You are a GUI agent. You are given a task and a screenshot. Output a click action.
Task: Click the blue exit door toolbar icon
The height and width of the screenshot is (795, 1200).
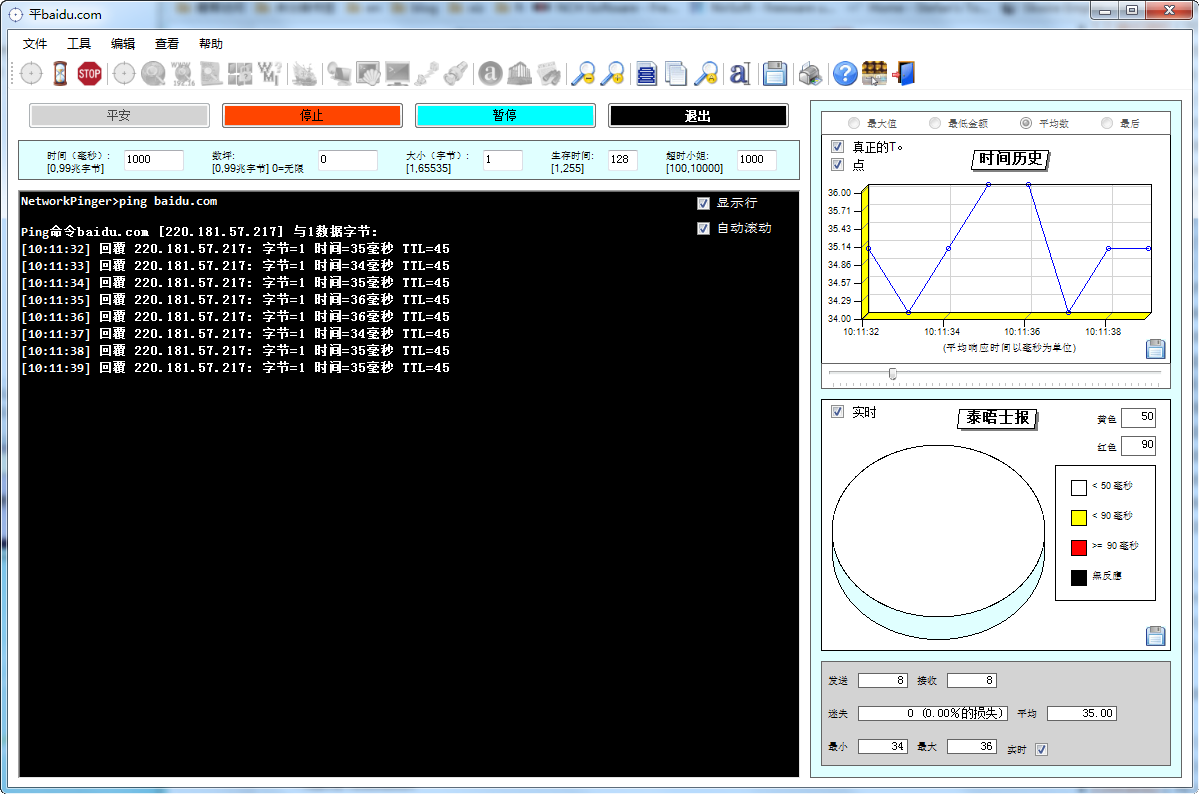(904, 73)
